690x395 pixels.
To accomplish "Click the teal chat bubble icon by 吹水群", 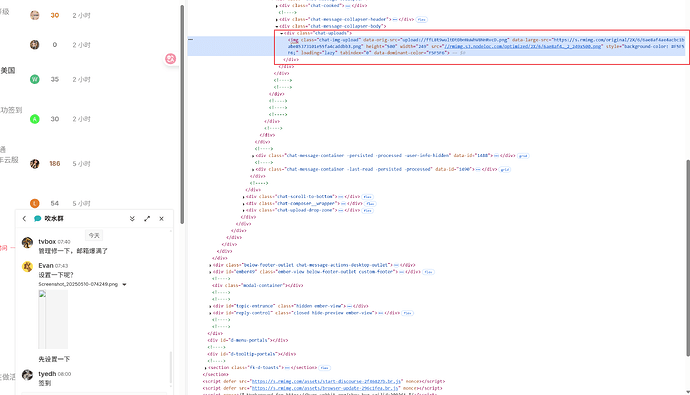I will pos(38,219).
